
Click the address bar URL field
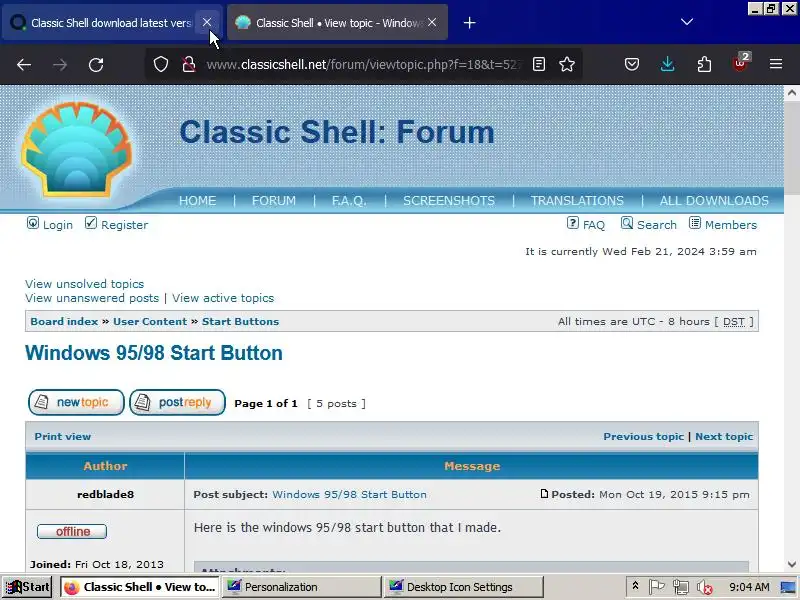(364, 64)
